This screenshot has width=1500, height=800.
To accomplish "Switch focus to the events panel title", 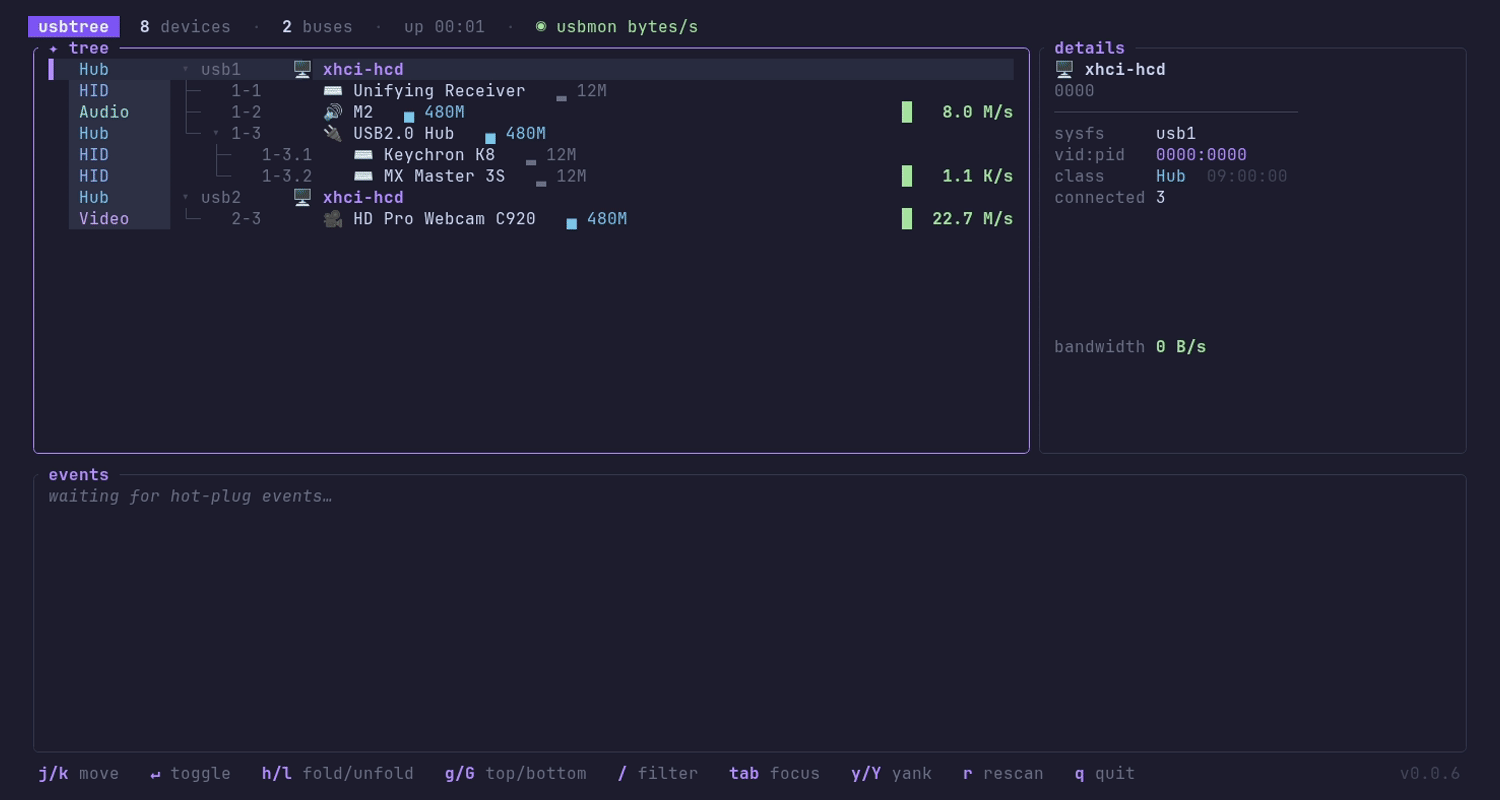I will coord(79,475).
